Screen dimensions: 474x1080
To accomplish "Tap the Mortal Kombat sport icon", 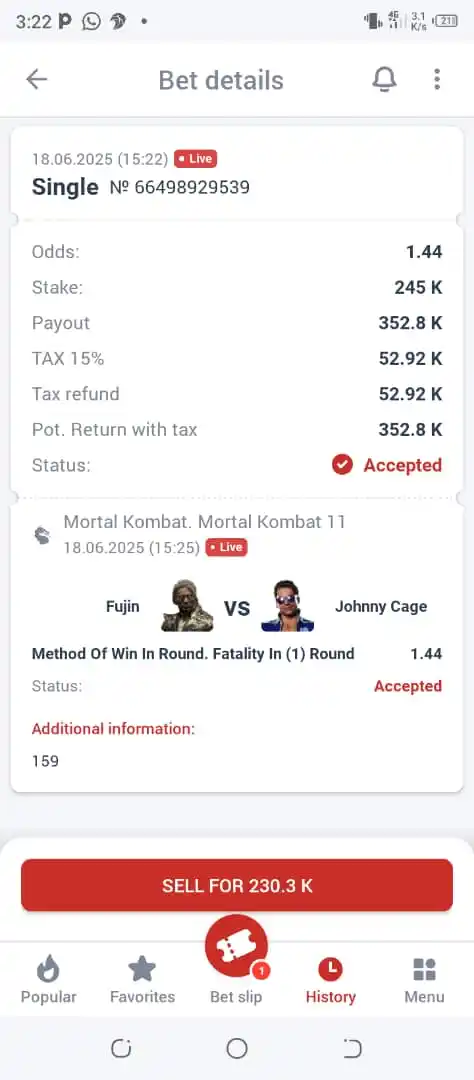I will [x=43, y=534].
